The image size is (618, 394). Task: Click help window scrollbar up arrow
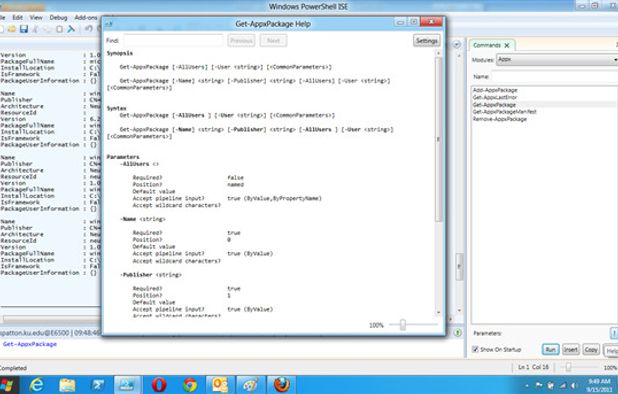pyautogui.click(x=439, y=53)
